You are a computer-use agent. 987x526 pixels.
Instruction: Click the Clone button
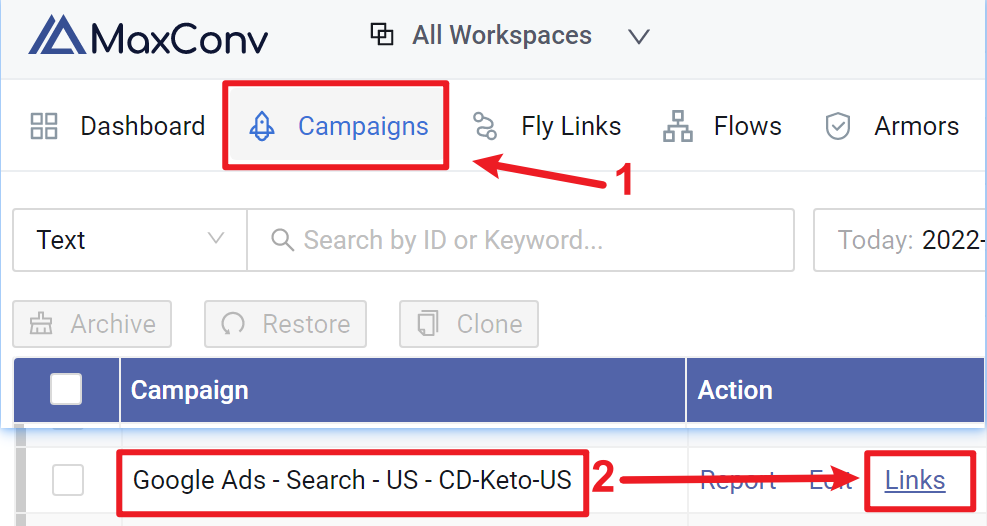[469, 324]
